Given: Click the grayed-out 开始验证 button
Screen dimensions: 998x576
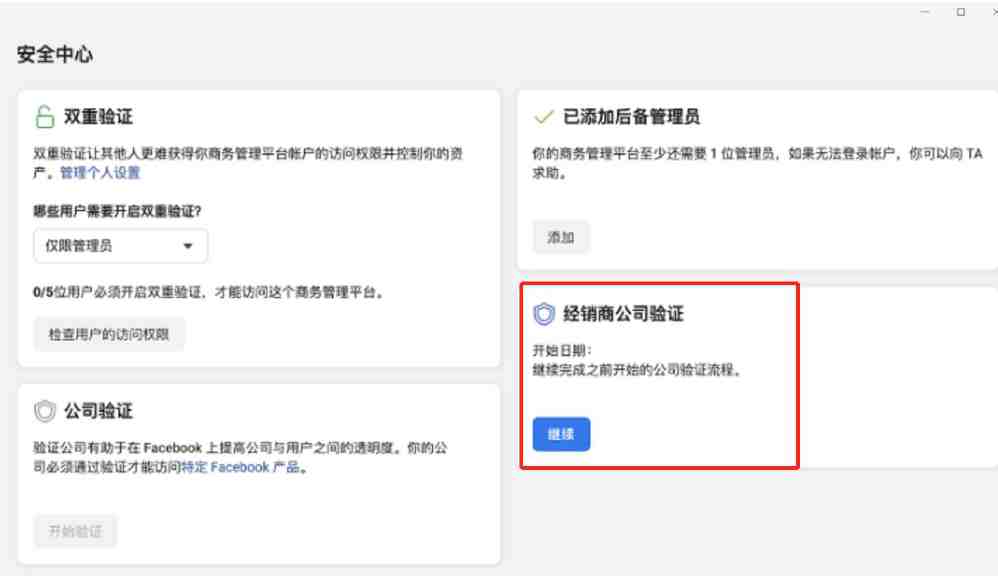Looking at the screenshot, I should point(75,531).
